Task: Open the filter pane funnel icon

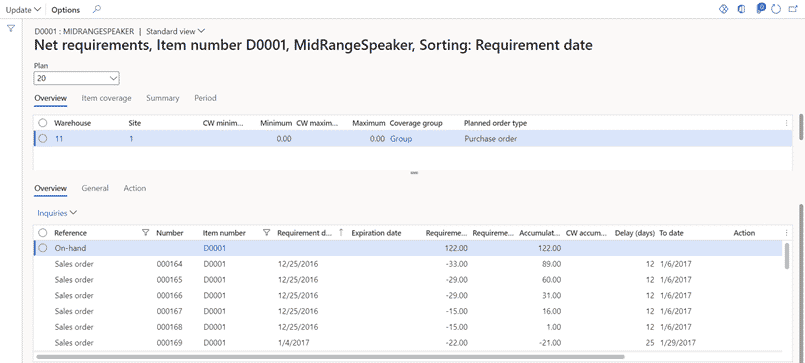Action: tap(10, 29)
